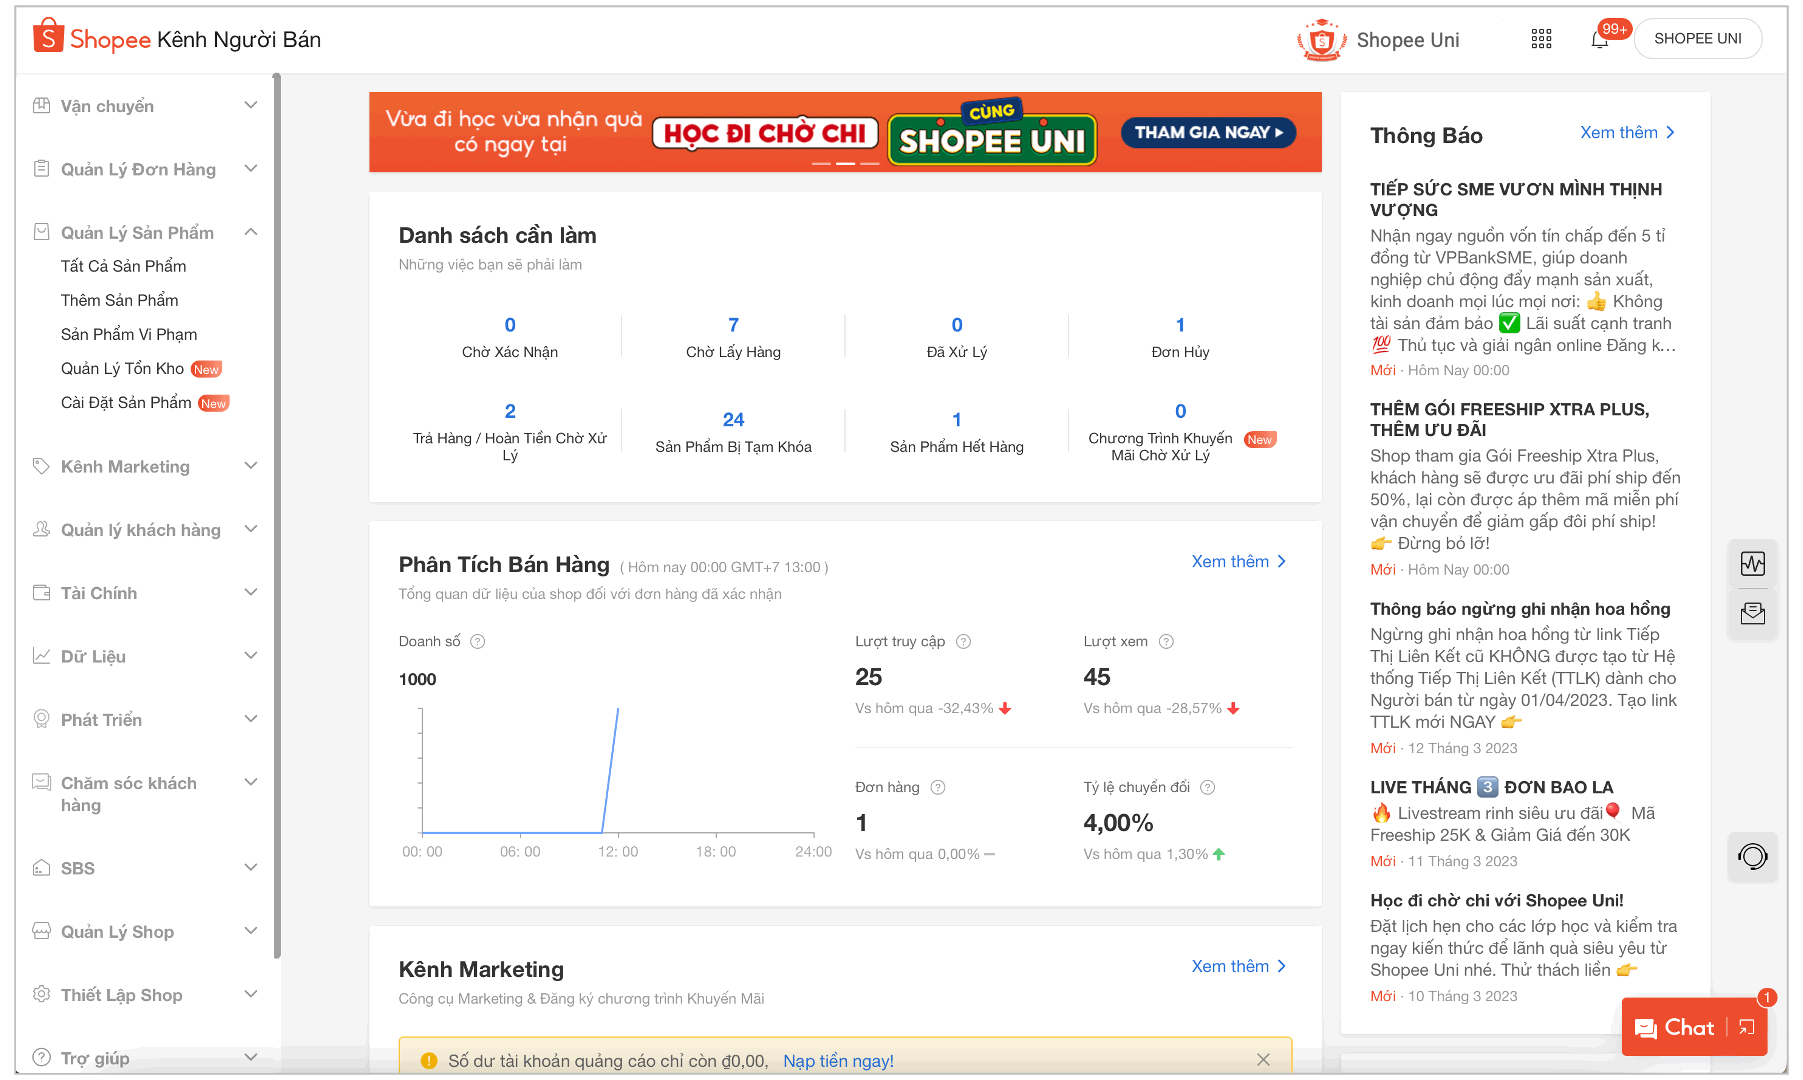The width and height of the screenshot is (1803, 1080).
Task: Dismiss the ad balance warning banner
Action: click(1263, 1060)
